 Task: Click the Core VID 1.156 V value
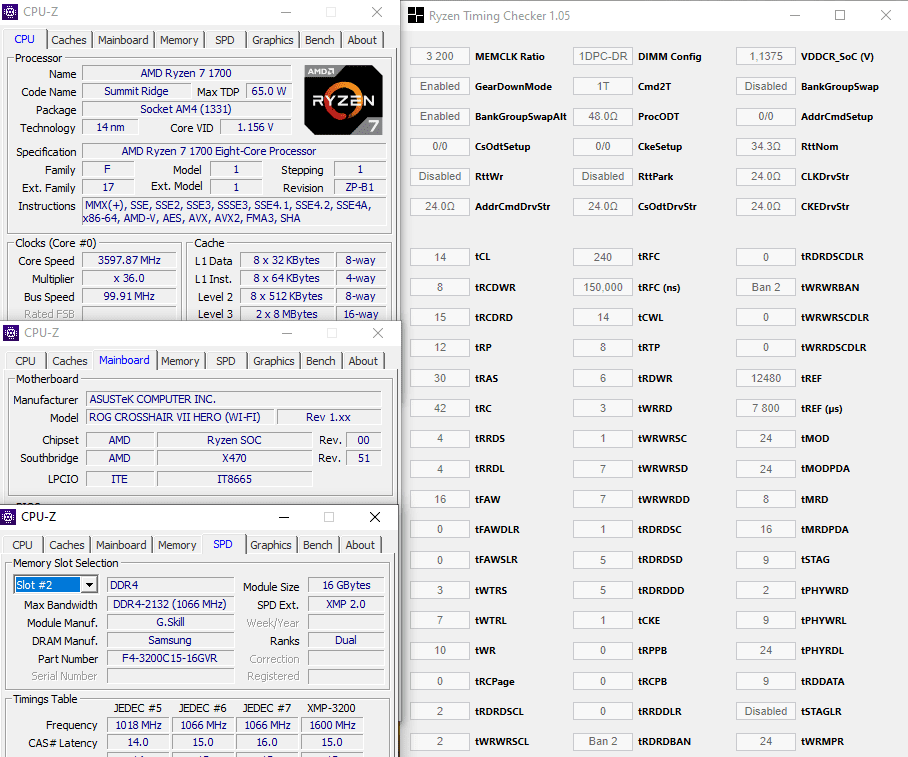(255, 127)
